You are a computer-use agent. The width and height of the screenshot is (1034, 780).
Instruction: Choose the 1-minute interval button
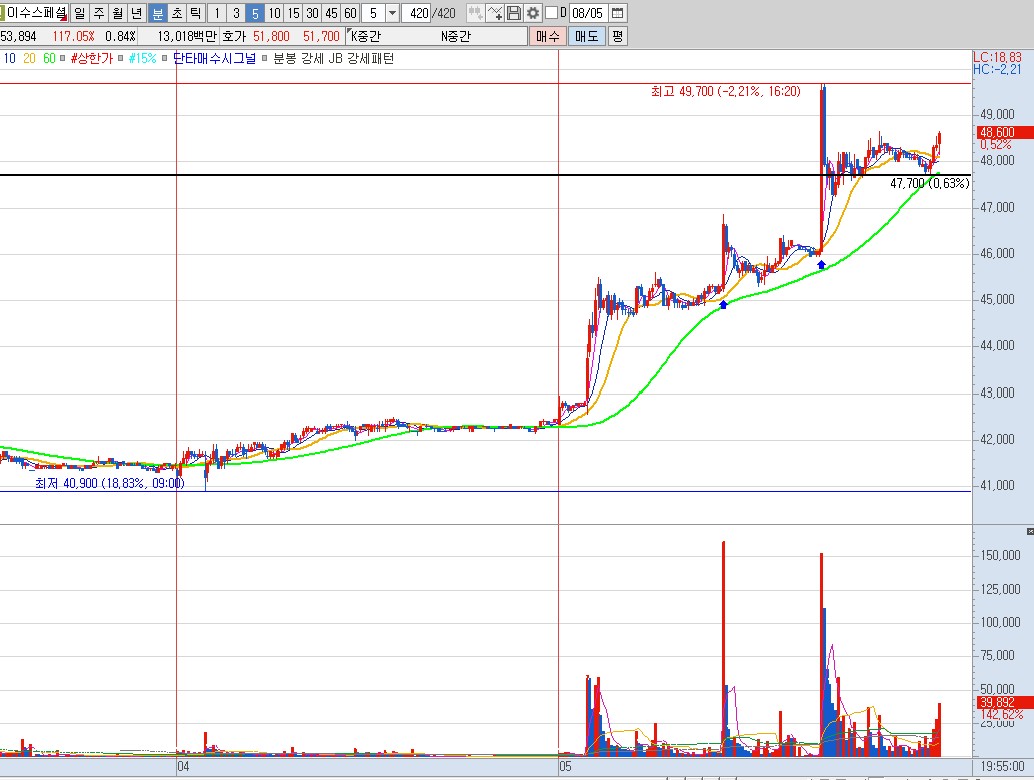tap(217, 13)
